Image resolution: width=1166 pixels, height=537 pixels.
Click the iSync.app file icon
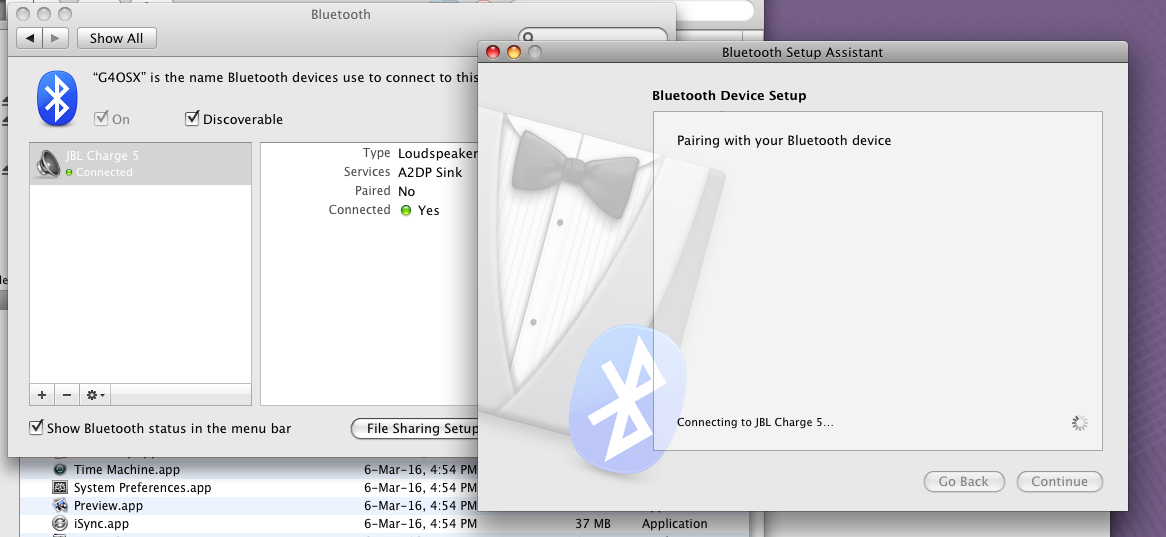point(60,524)
